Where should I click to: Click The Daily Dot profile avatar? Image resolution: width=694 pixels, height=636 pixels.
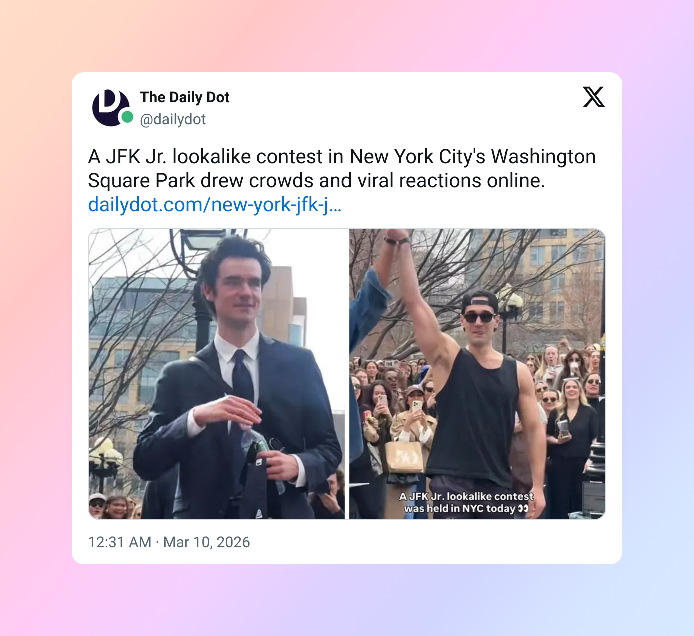click(111, 108)
